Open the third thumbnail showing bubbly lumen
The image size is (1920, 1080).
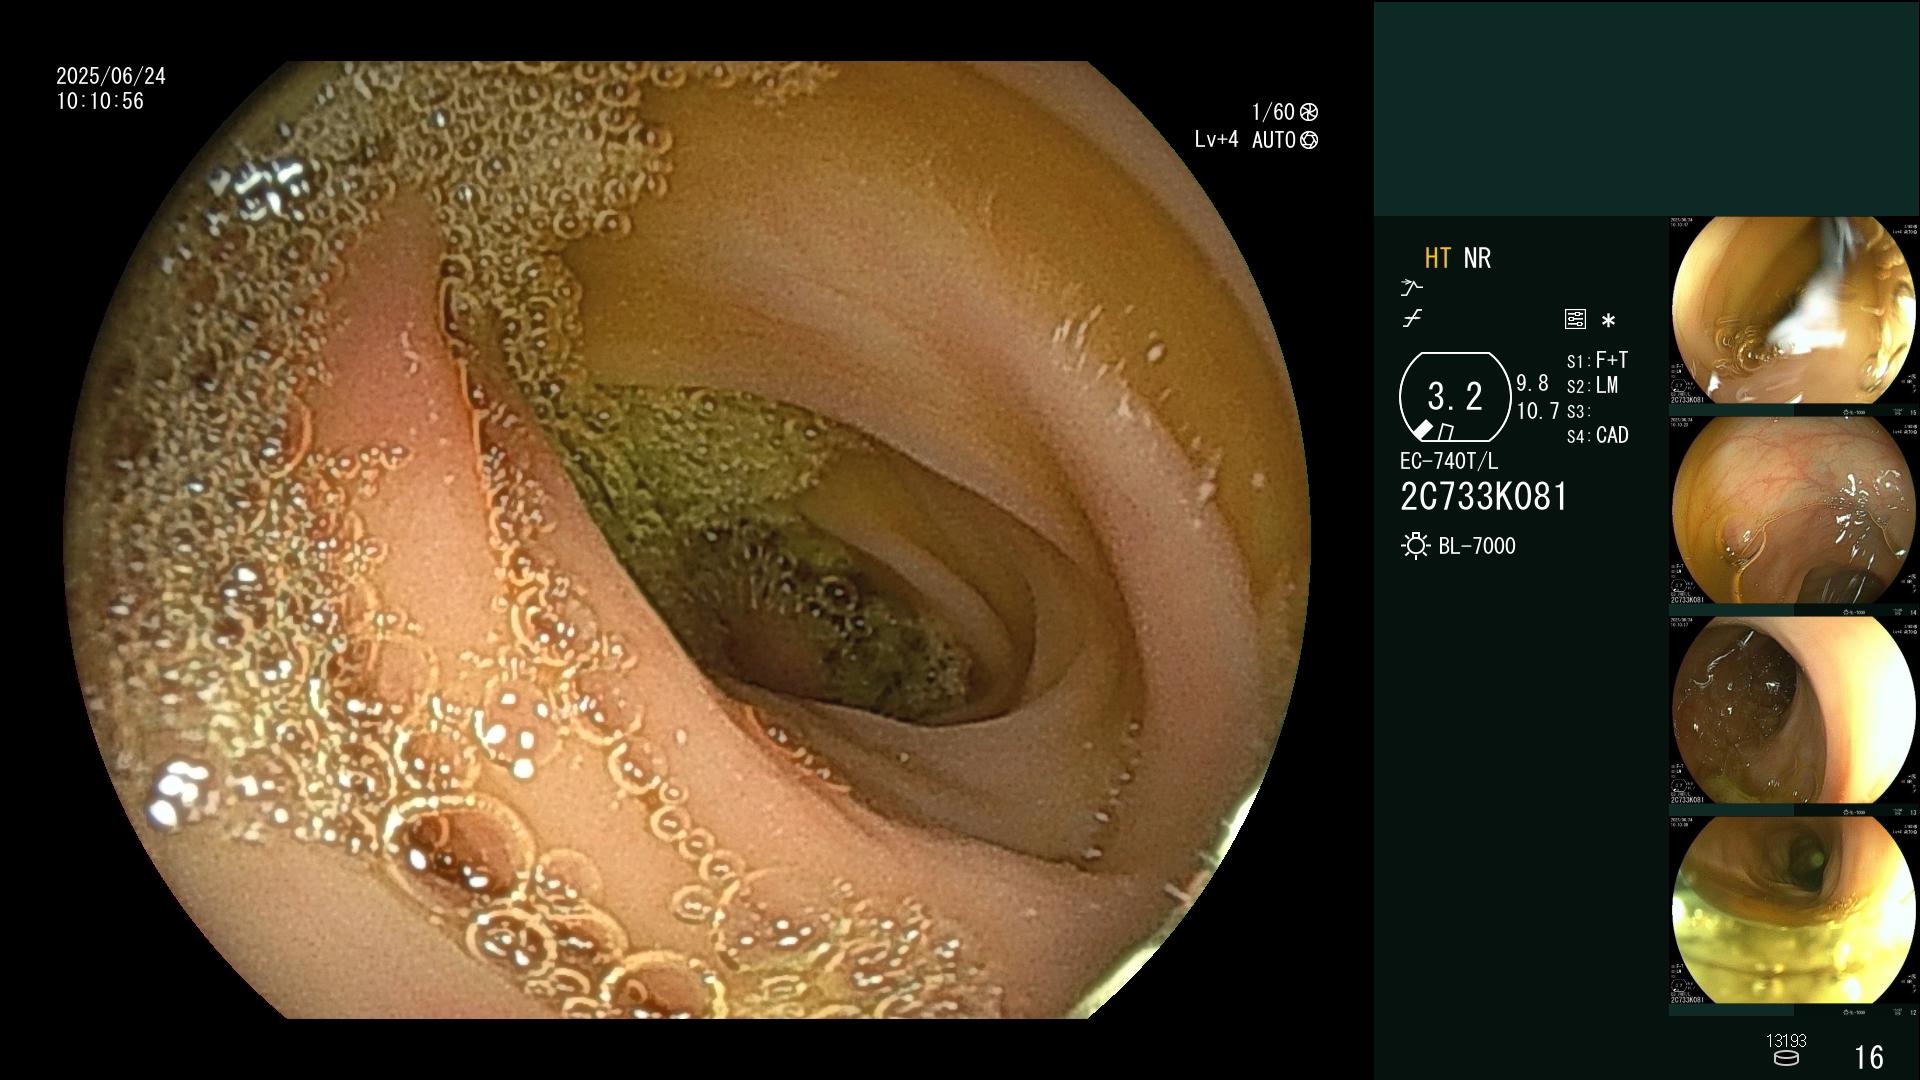(x=1794, y=711)
